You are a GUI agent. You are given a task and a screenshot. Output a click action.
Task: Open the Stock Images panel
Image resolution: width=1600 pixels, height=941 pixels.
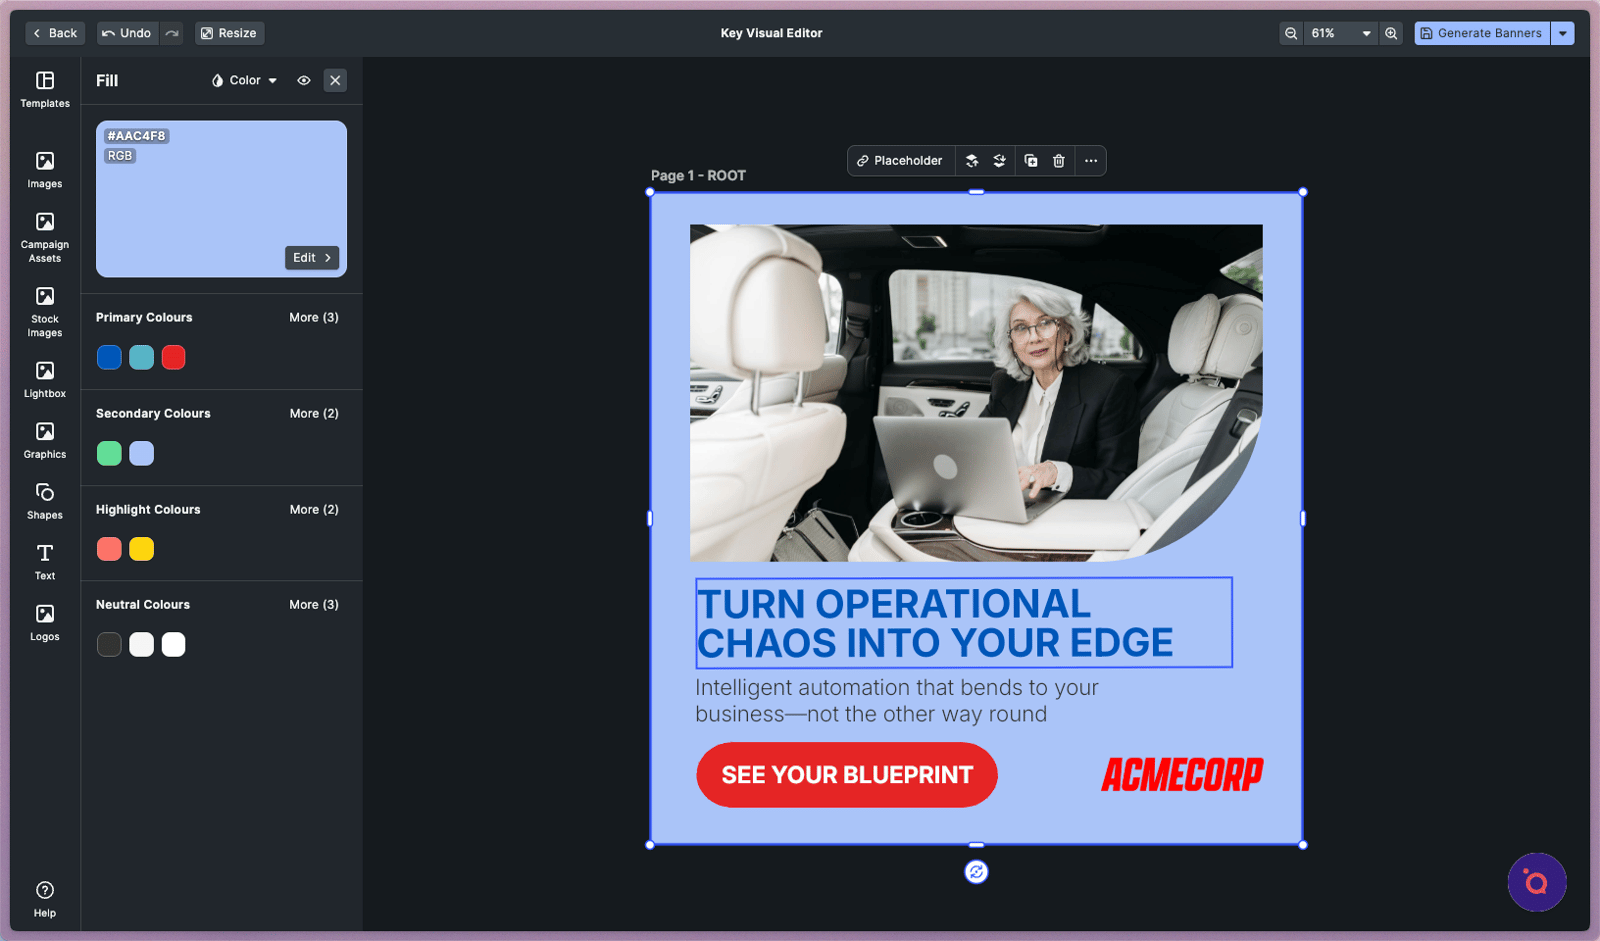point(45,311)
